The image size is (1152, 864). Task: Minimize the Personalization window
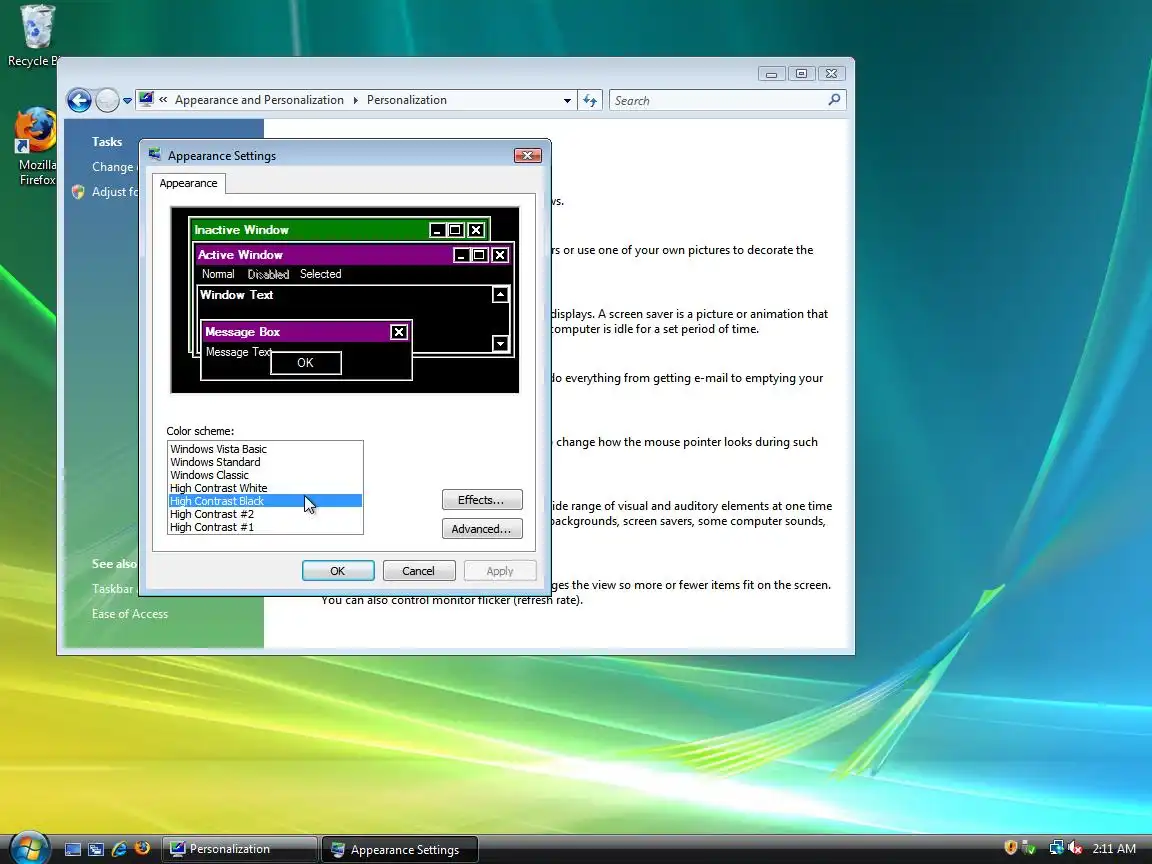pyautogui.click(x=771, y=73)
